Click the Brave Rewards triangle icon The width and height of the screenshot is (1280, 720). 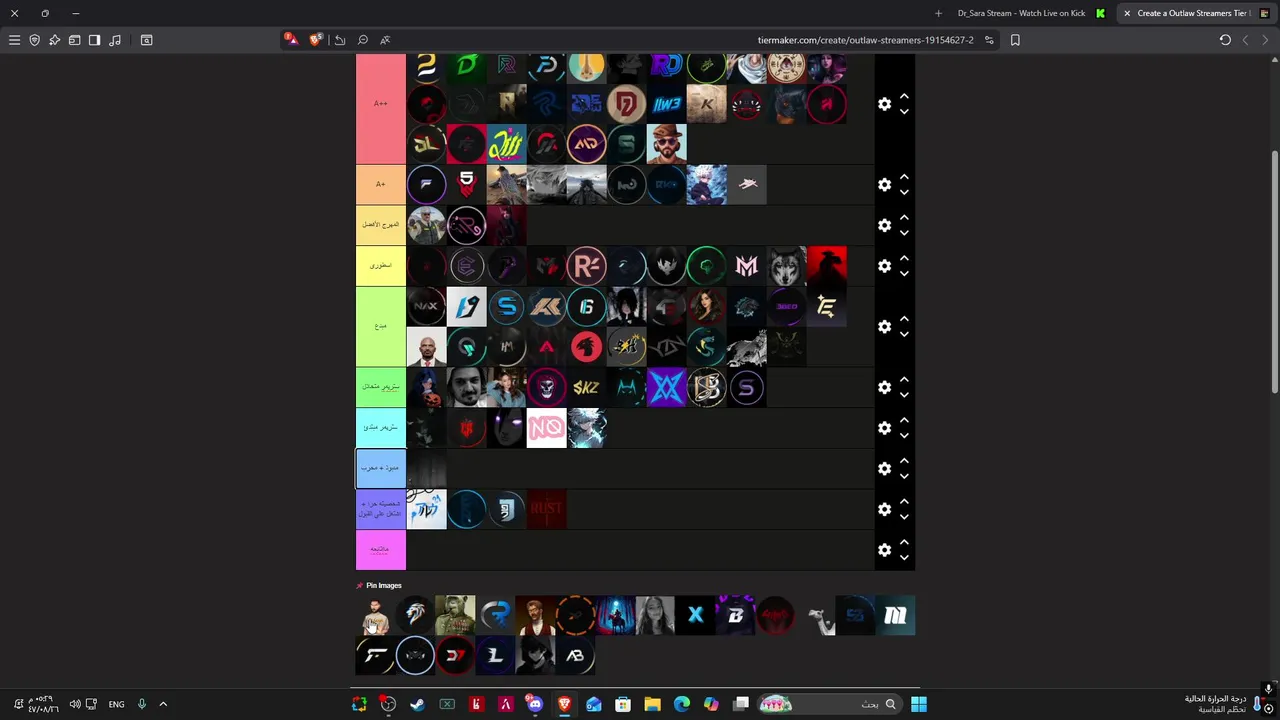[290, 39]
